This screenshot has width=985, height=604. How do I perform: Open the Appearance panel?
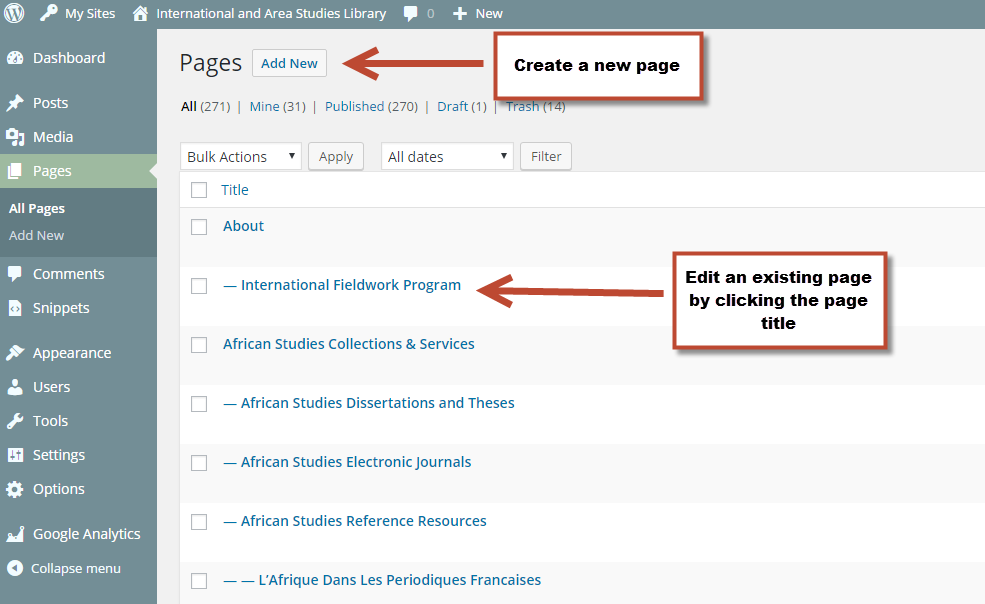(x=71, y=352)
